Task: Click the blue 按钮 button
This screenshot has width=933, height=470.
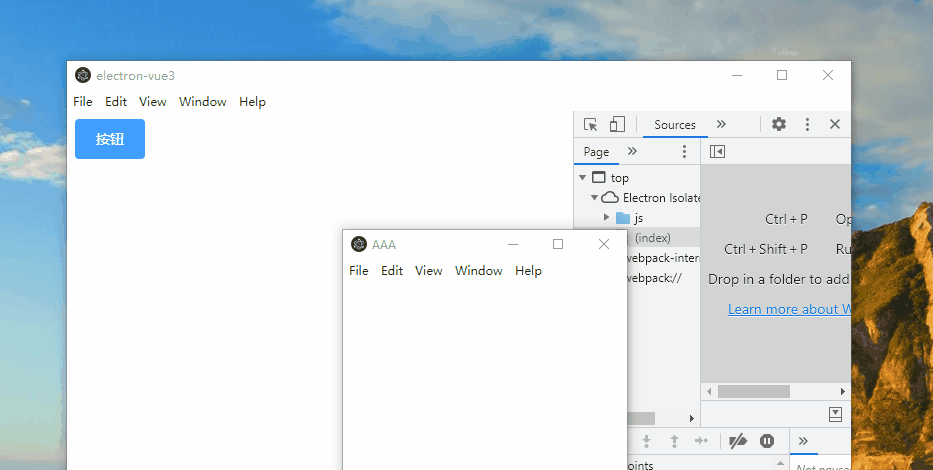Action: [110, 139]
